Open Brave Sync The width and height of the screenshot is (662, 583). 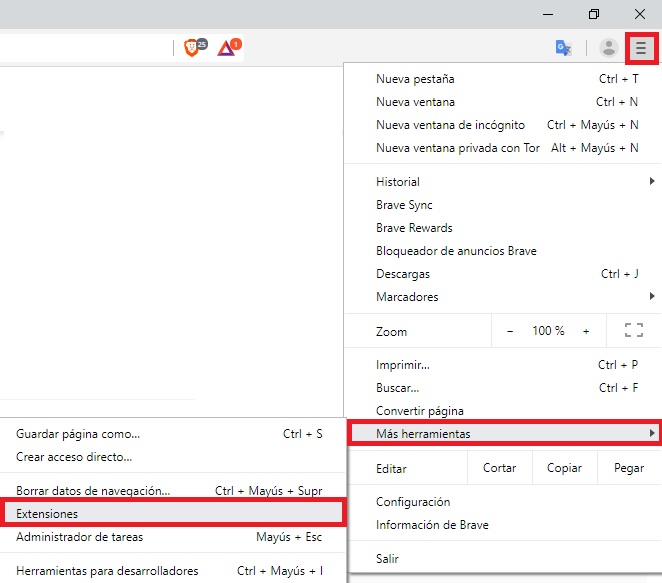(x=502, y=205)
